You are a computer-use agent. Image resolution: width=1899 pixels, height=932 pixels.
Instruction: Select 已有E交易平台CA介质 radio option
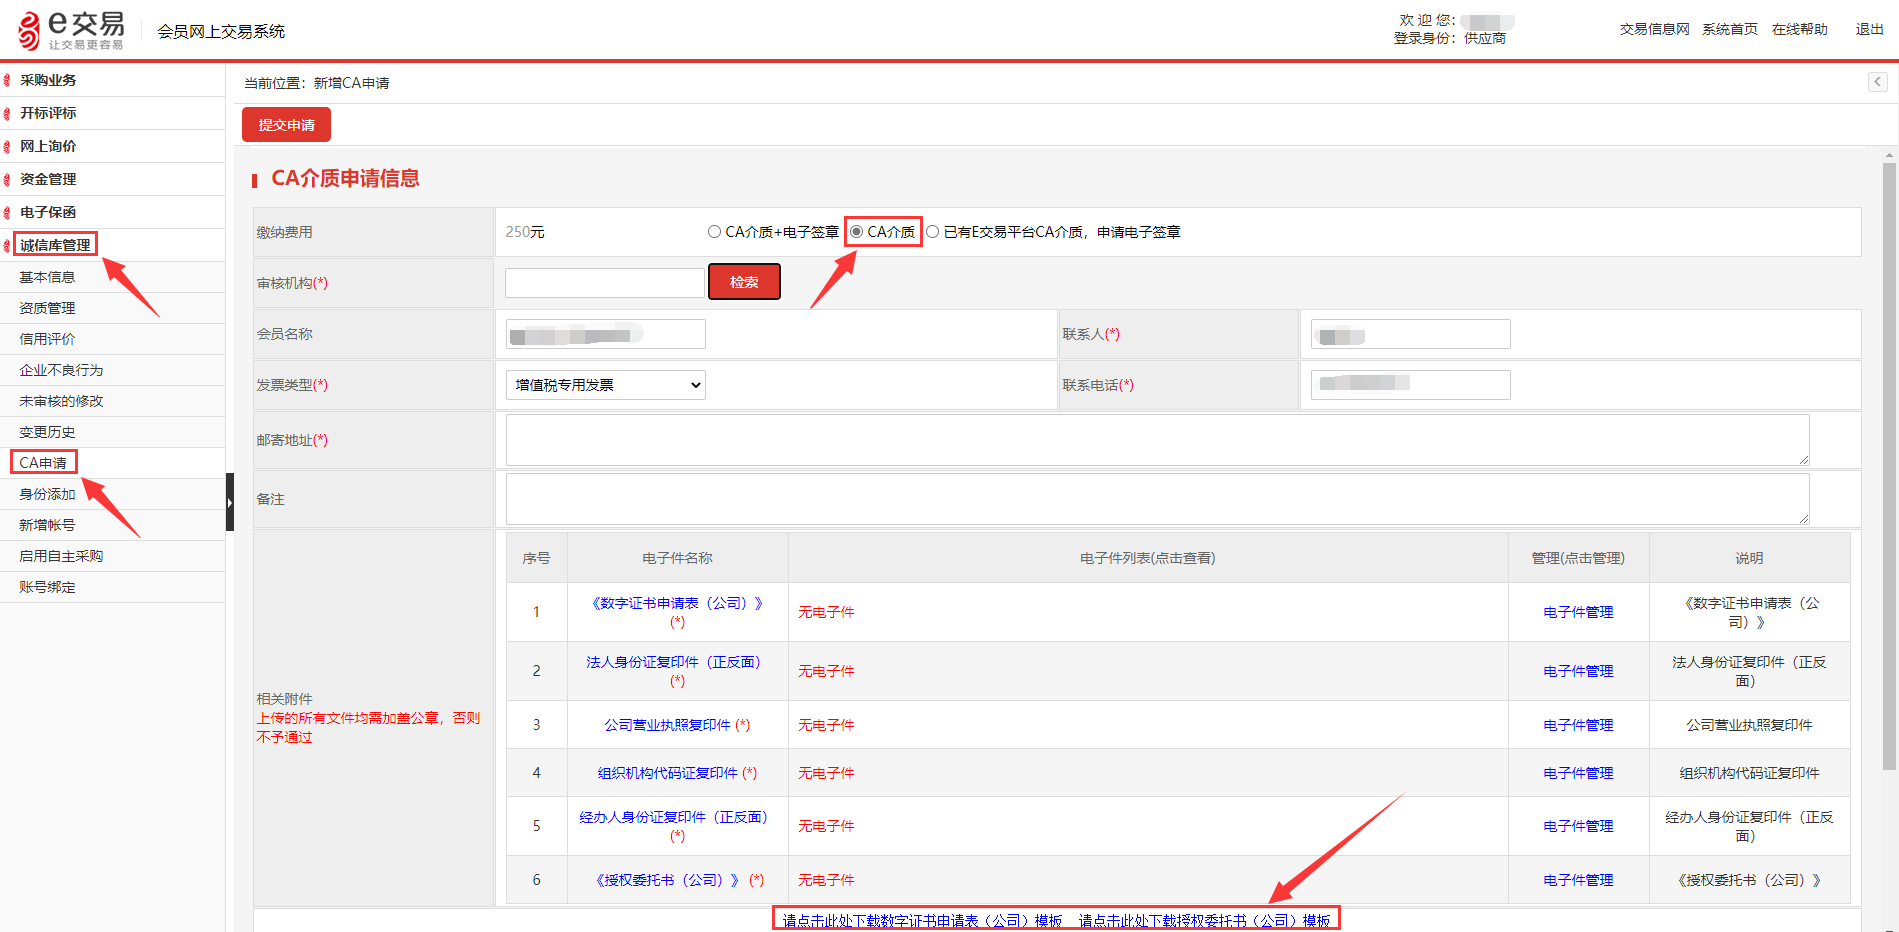932,232
